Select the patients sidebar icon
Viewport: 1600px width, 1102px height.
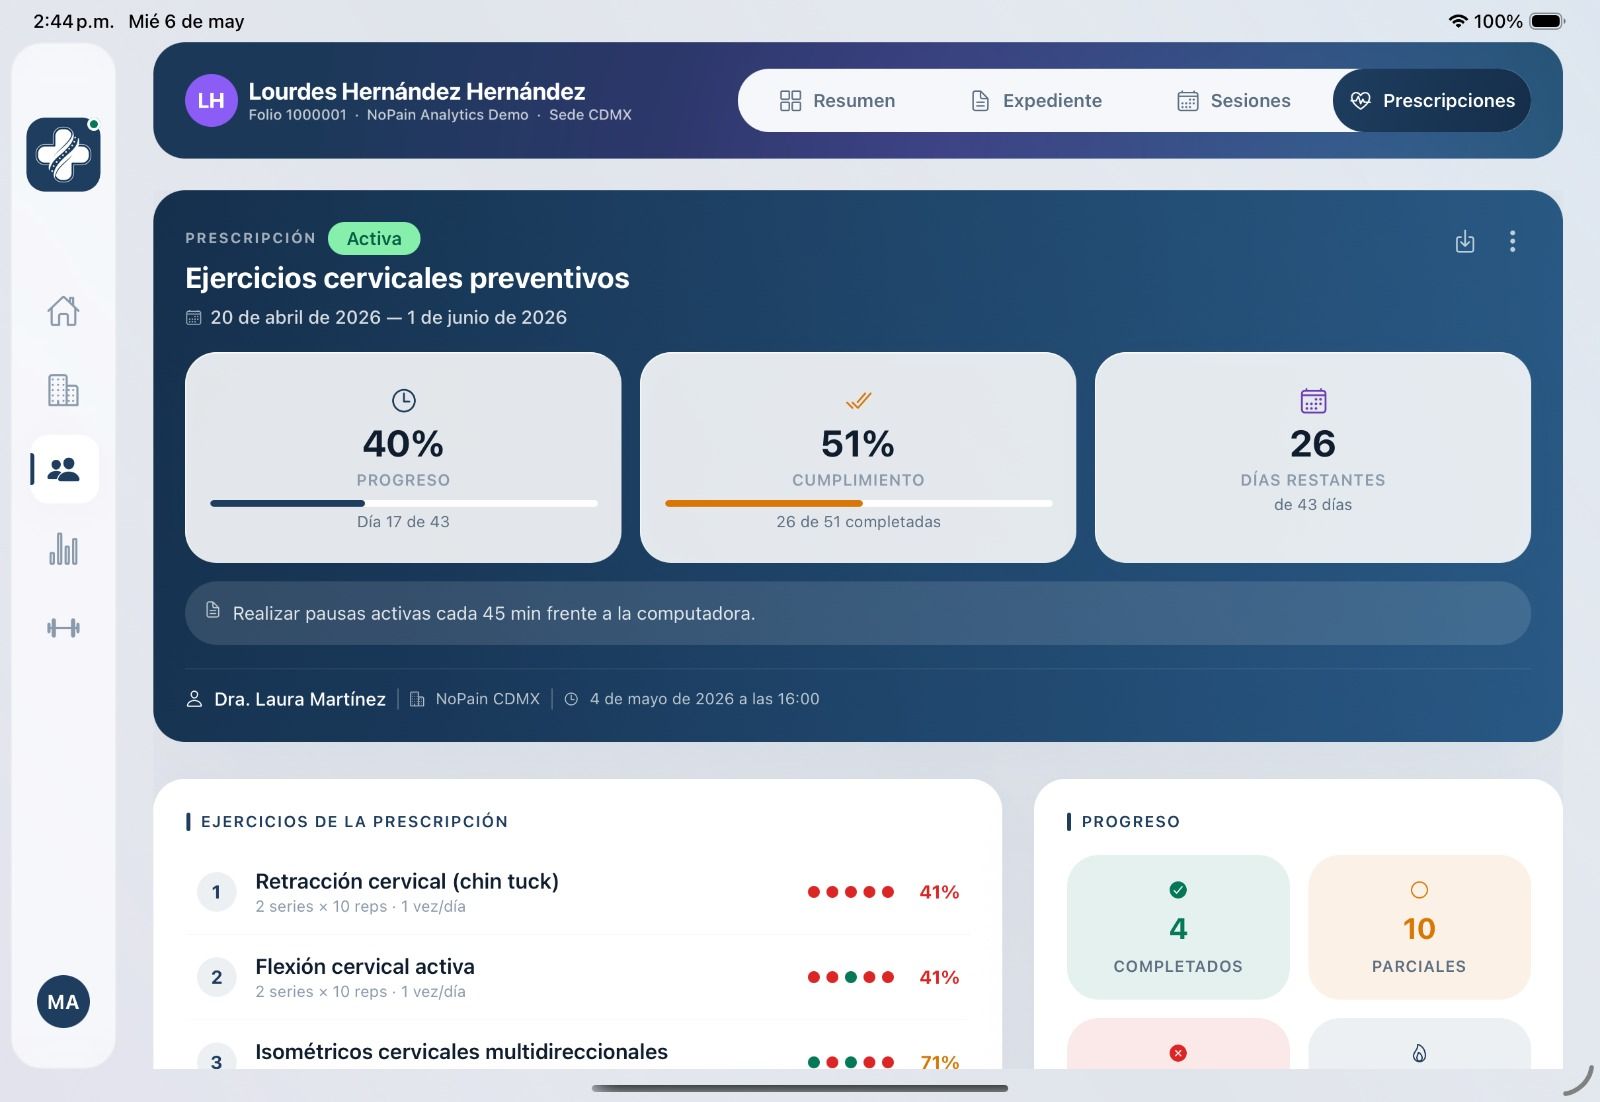pos(64,469)
